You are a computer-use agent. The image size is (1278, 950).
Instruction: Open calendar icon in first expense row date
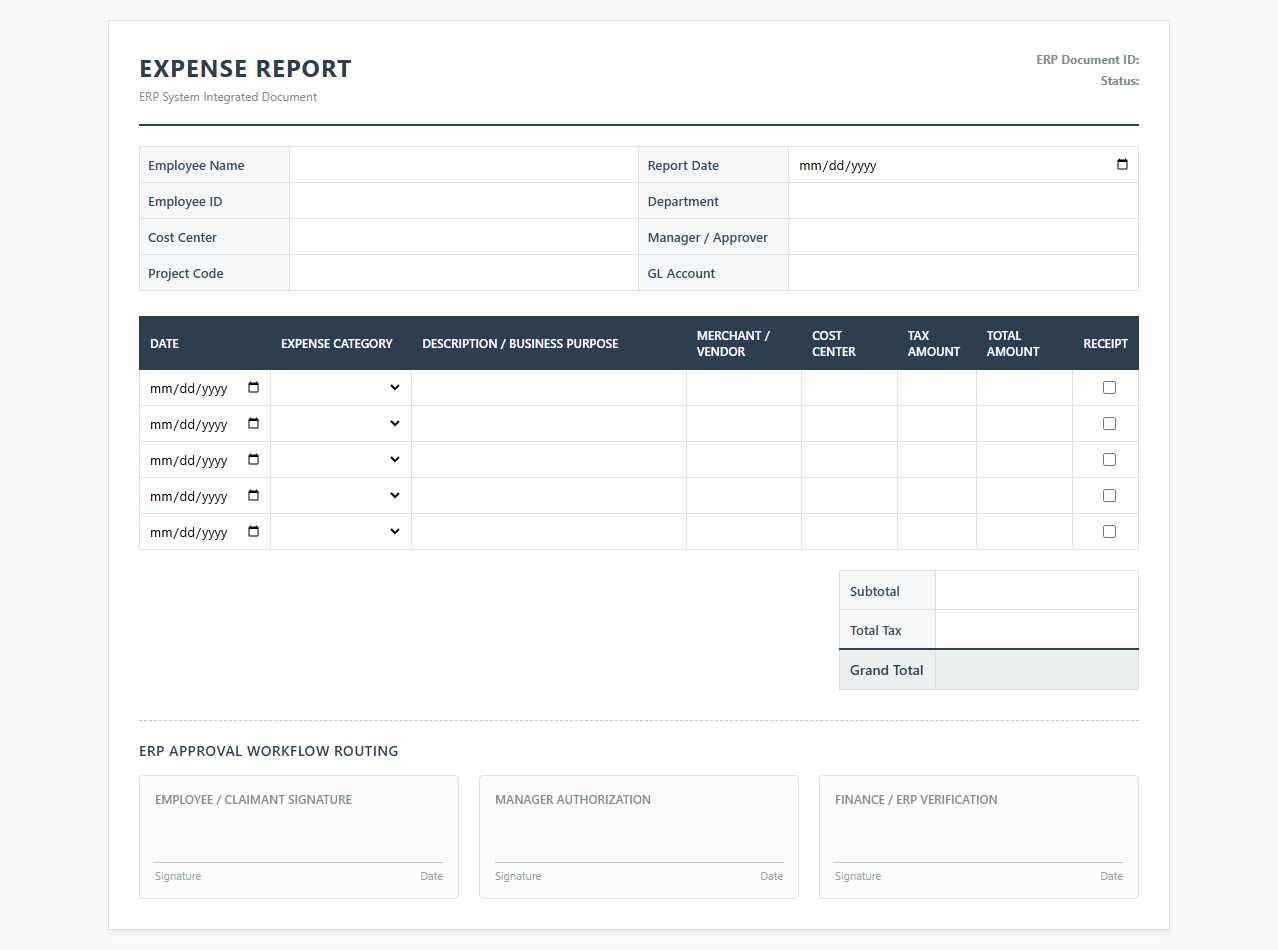(x=253, y=388)
